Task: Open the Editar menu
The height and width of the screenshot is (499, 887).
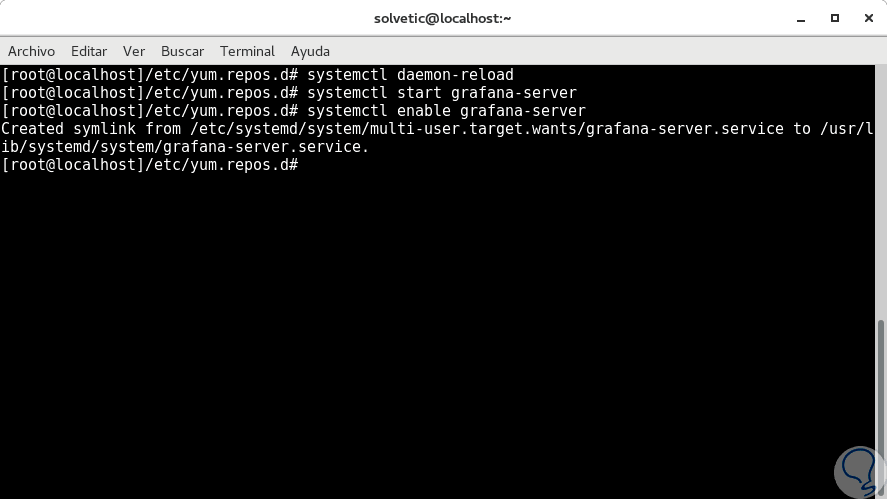Action: click(x=89, y=51)
